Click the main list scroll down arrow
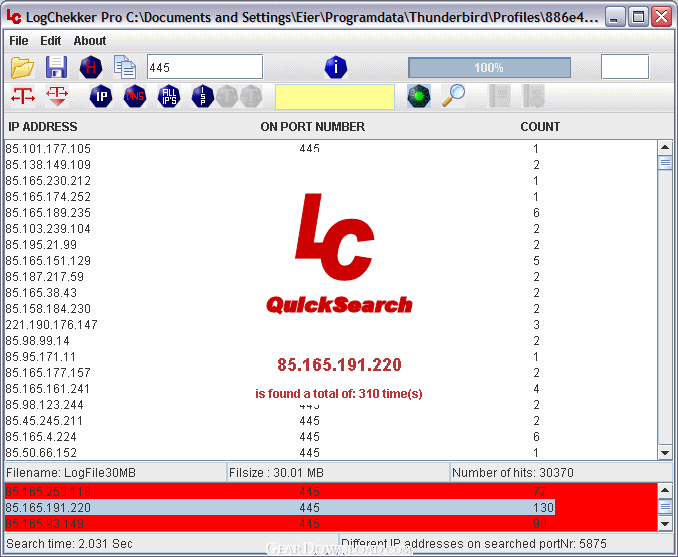 point(665,453)
